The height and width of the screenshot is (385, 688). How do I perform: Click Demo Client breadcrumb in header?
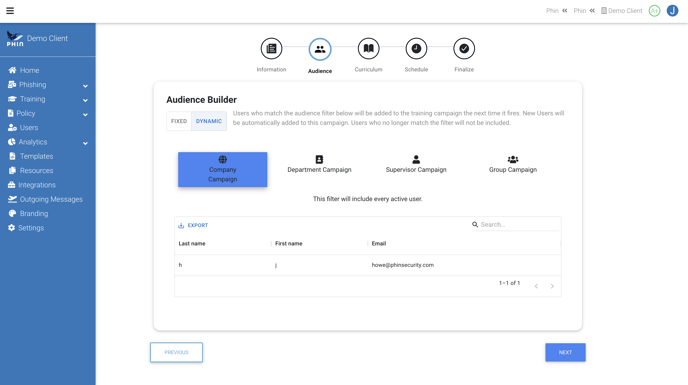pyautogui.click(x=621, y=11)
